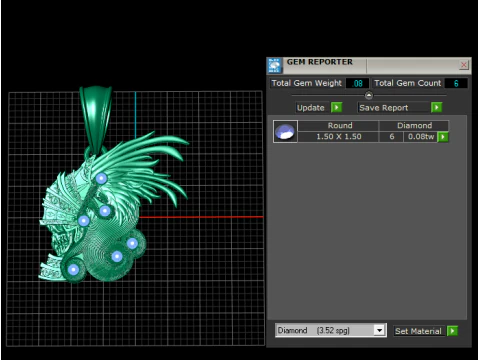Click the green arrow beside Save Report
Image resolution: width=480 pixels, height=360 pixels.
pos(436,107)
